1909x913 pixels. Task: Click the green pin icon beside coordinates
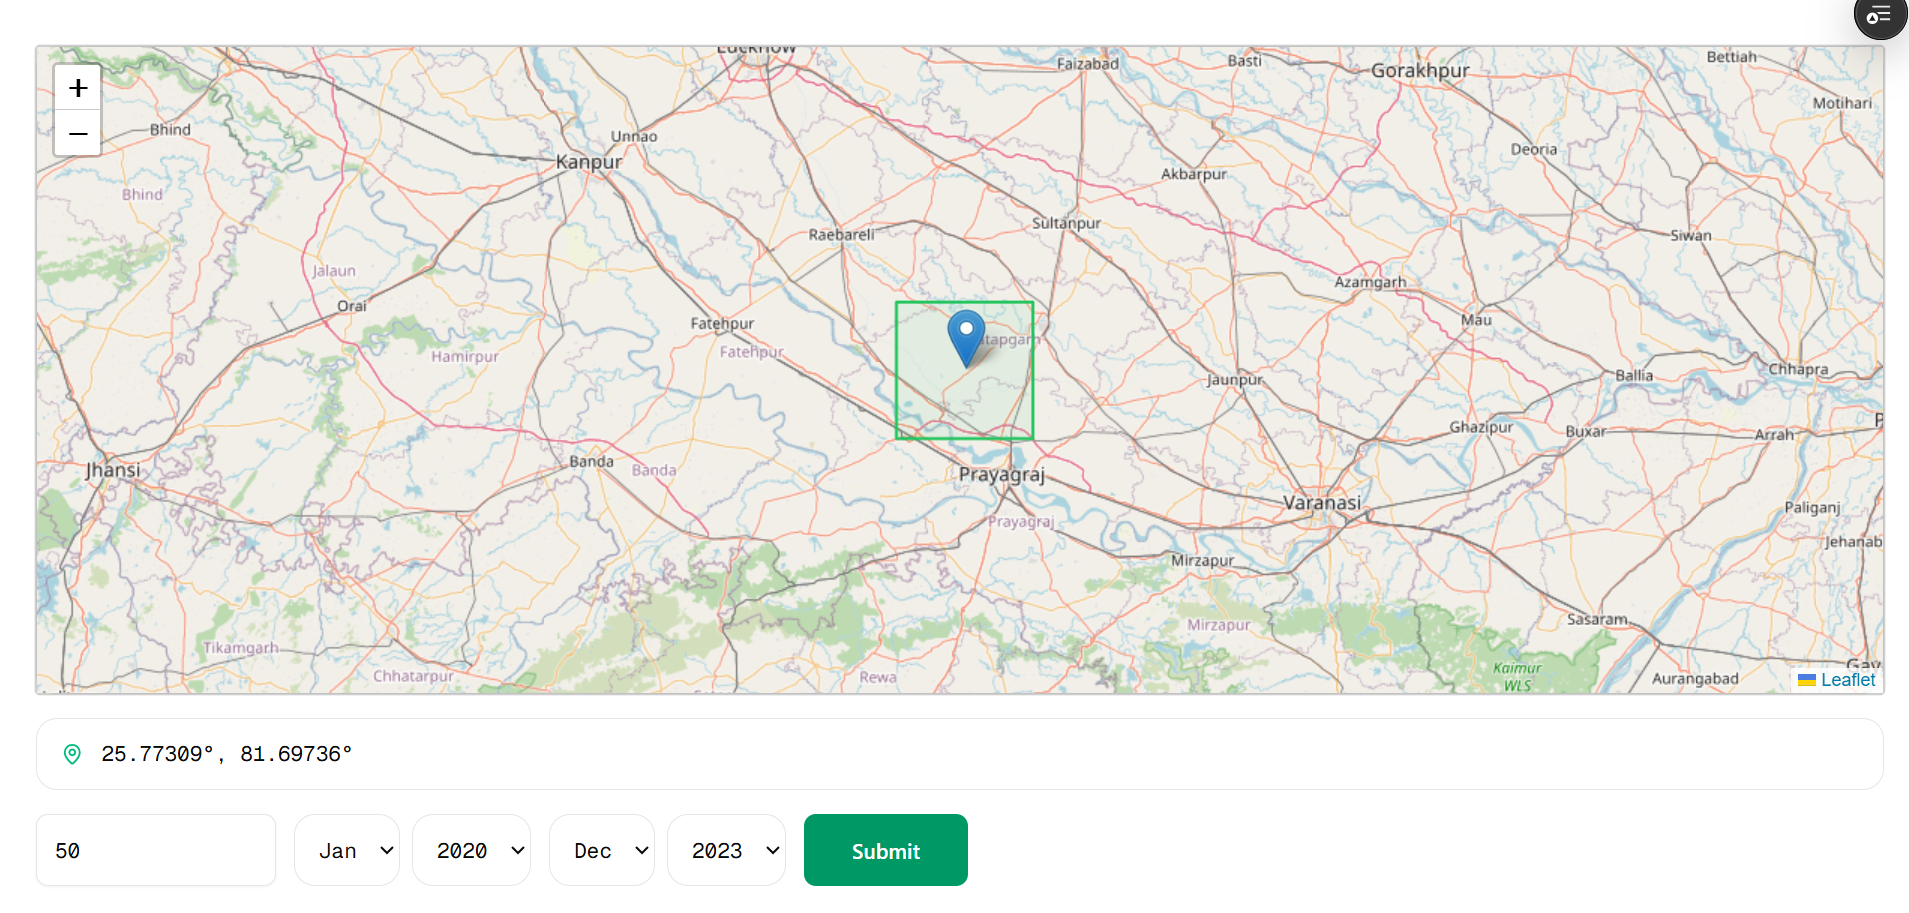click(x=72, y=754)
